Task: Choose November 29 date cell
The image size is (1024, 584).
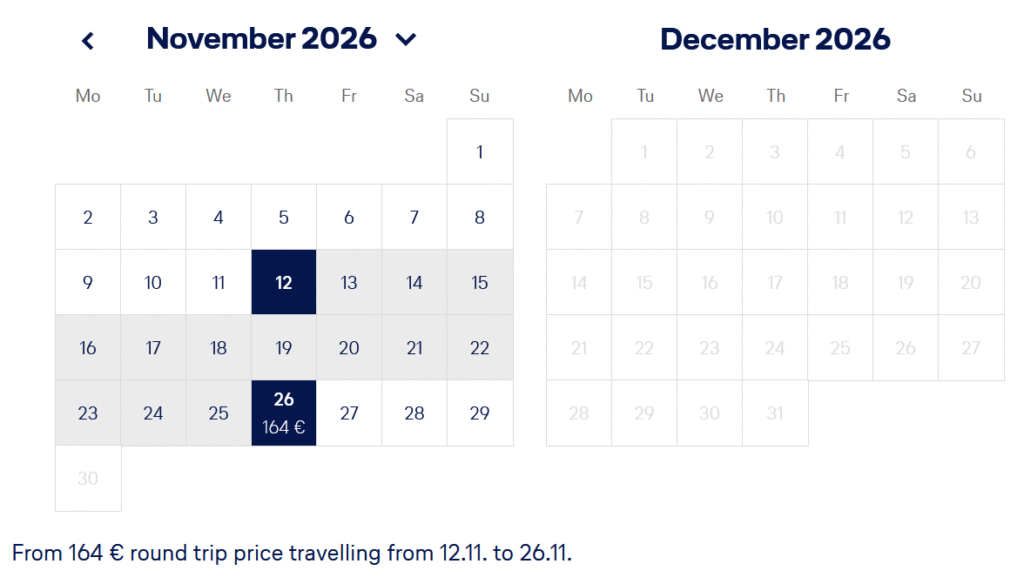Action: click(480, 412)
